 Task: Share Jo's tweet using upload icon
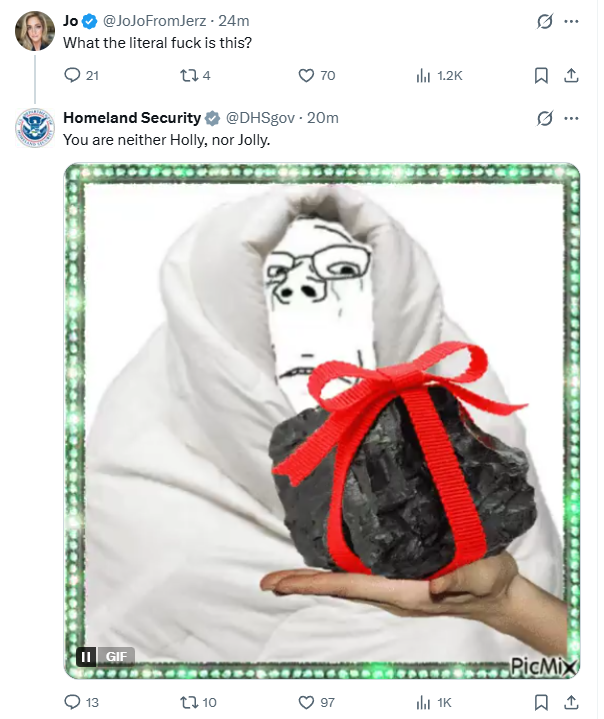click(571, 76)
